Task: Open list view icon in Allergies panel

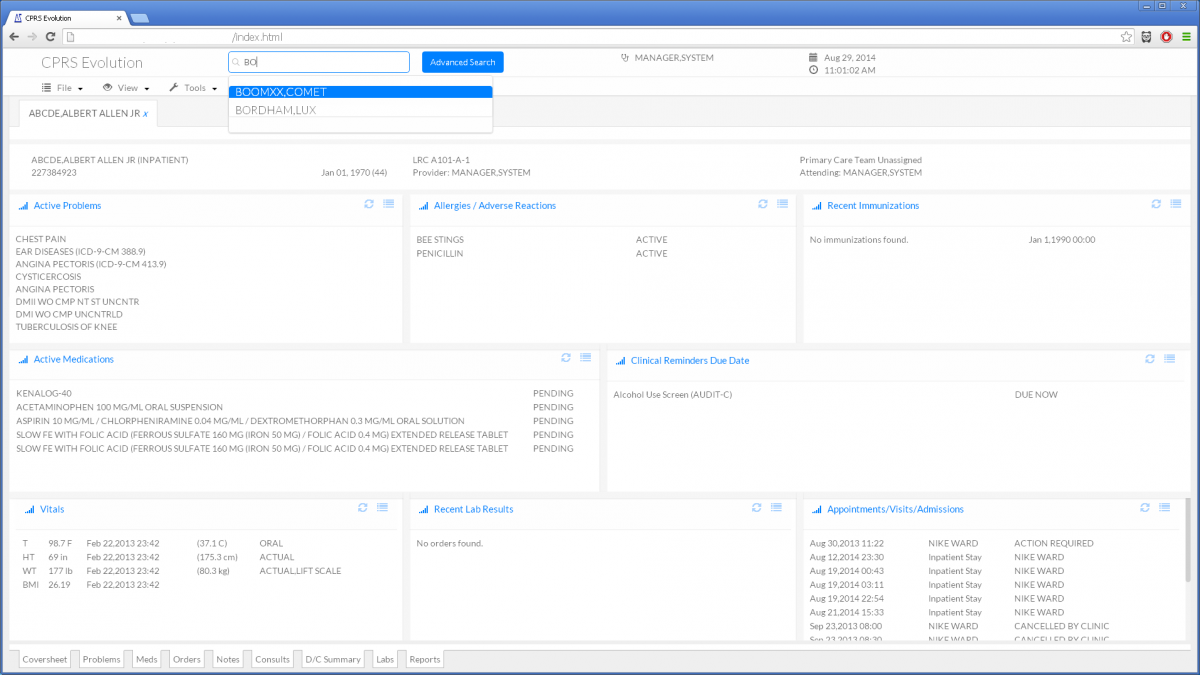Action: pos(782,204)
